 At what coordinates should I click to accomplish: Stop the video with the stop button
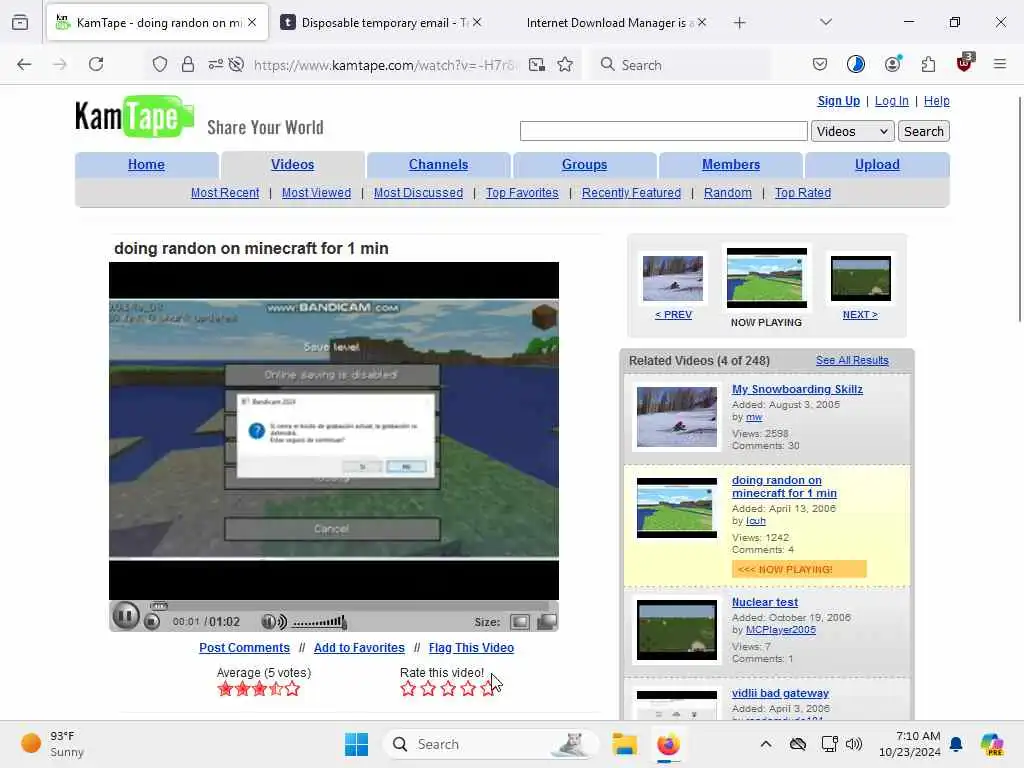click(x=152, y=622)
